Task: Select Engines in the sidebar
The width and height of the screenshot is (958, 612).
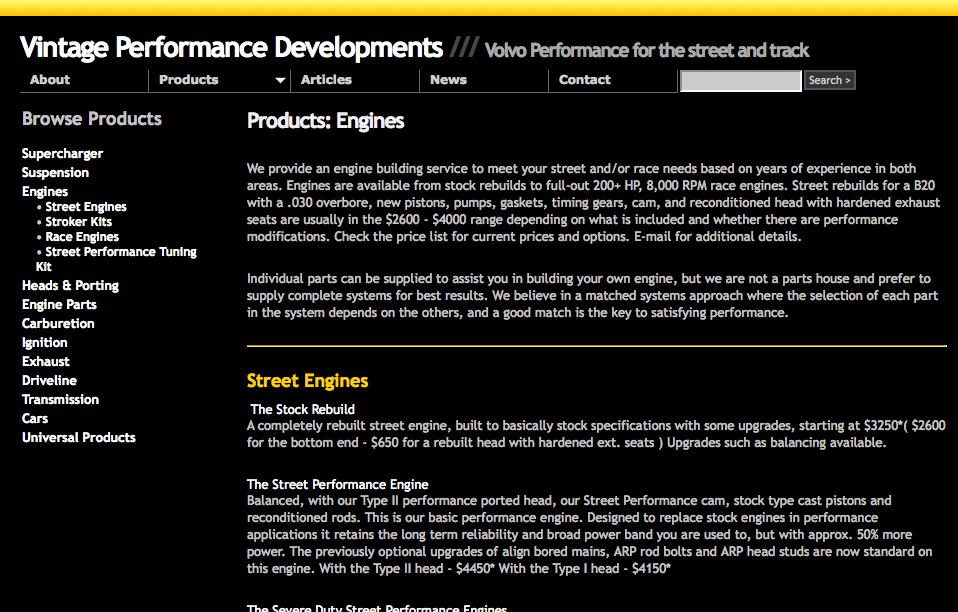Action: (x=45, y=192)
